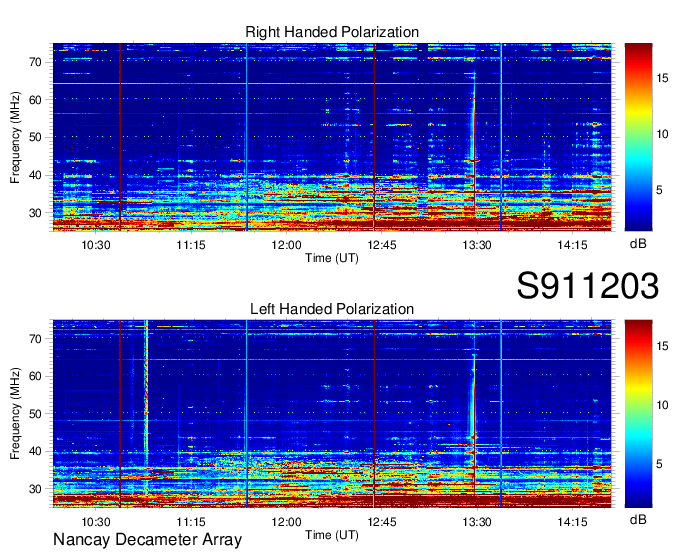Screen dimensions: 680x552
Task: Click the 12:45 tick under Left Handed plot
Action: pyautogui.click(x=382, y=522)
